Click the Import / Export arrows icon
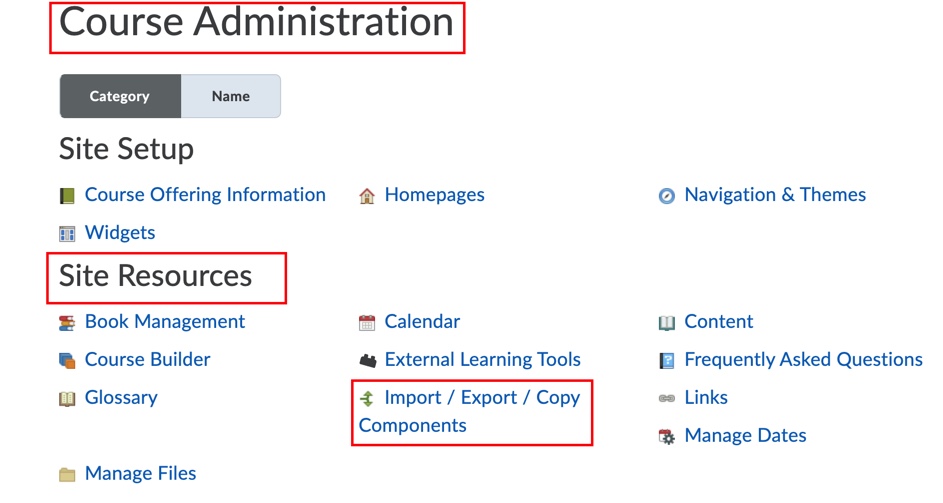 (367, 398)
